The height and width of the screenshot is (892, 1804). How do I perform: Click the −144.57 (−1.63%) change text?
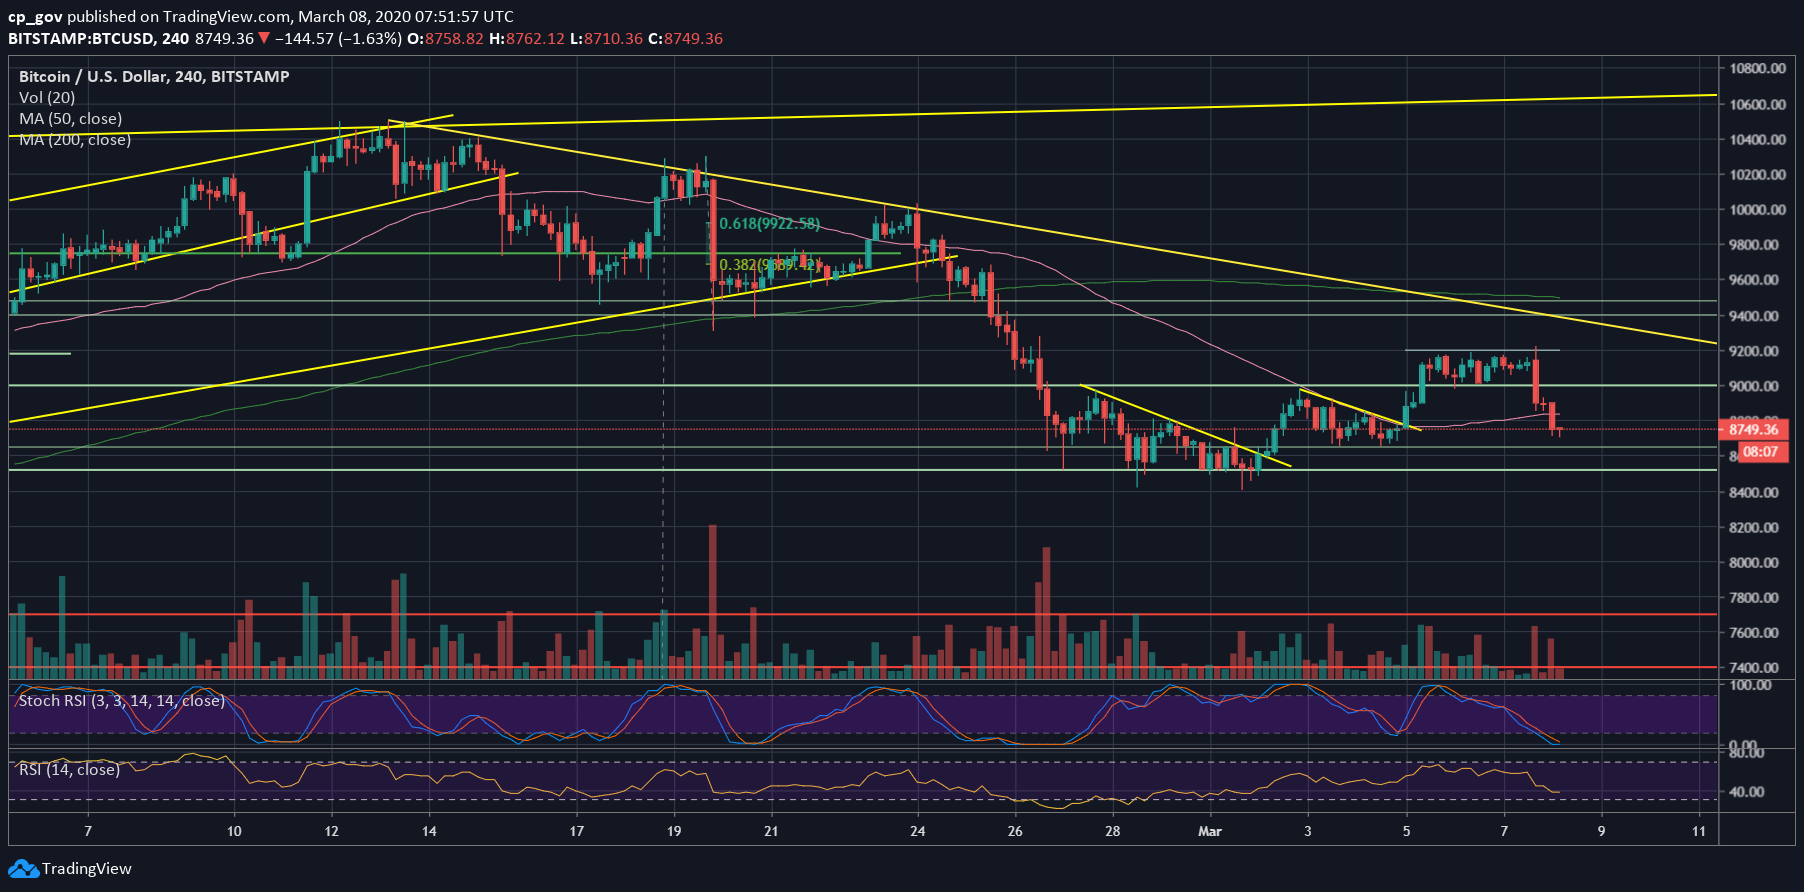pyautogui.click(x=338, y=38)
